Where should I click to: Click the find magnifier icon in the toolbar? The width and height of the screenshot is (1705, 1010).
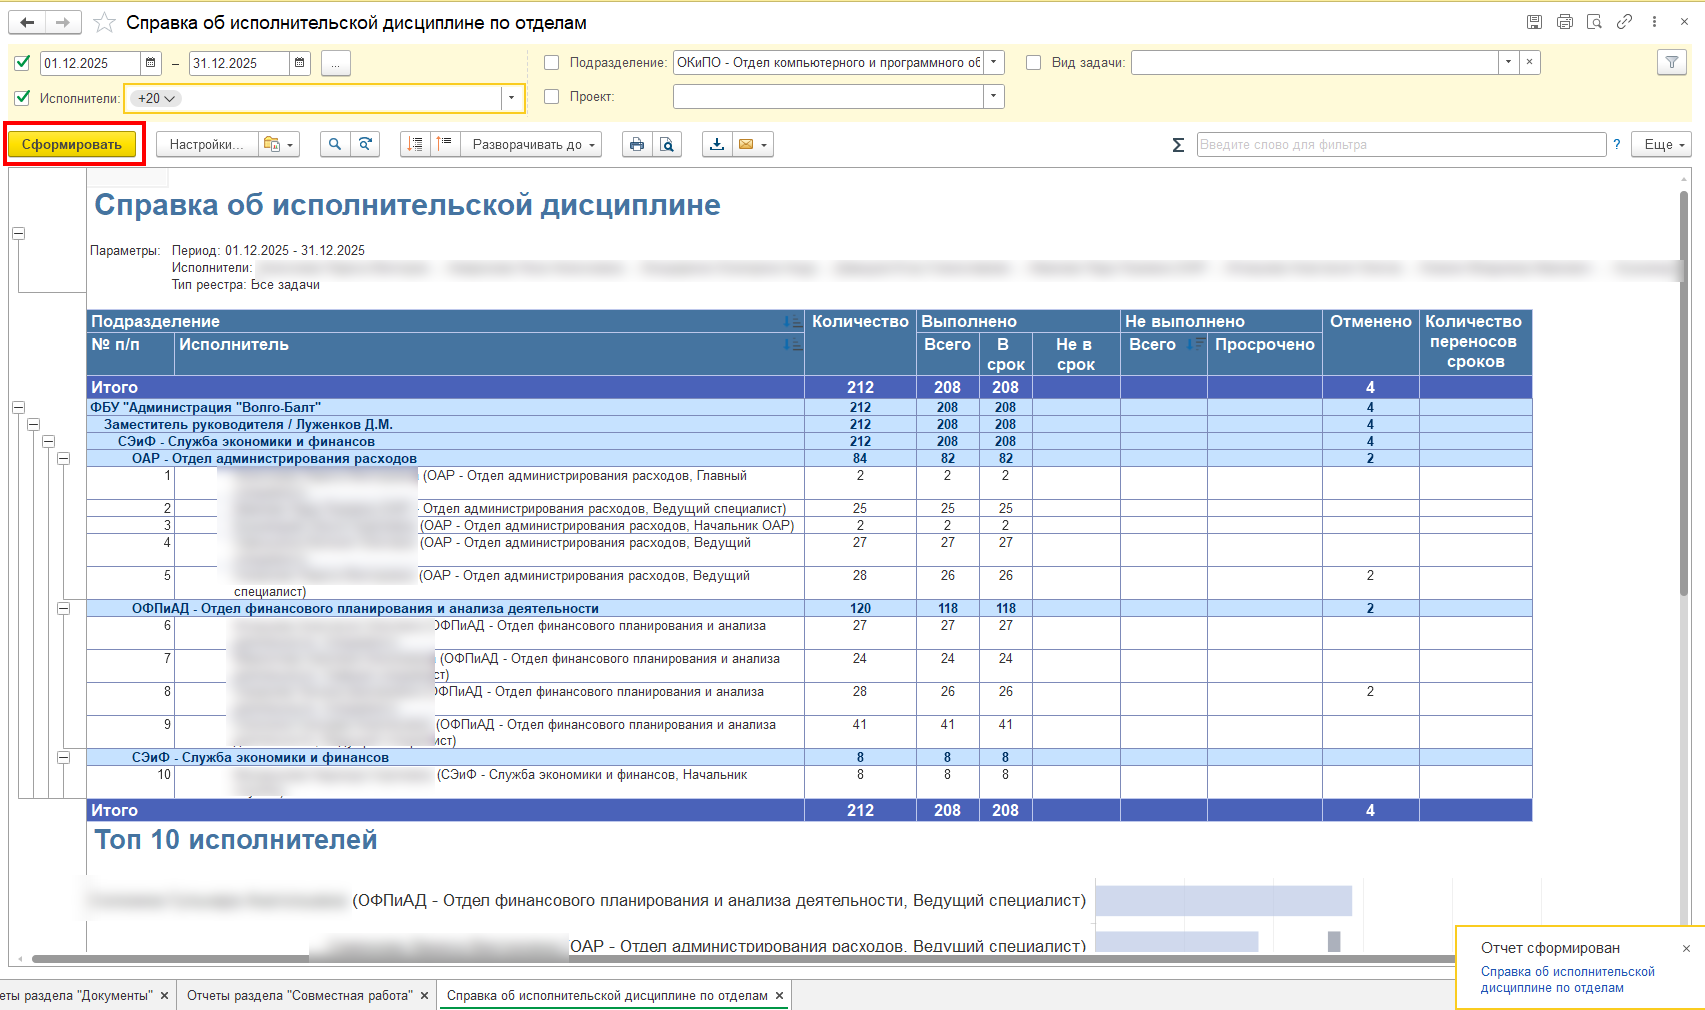335,145
